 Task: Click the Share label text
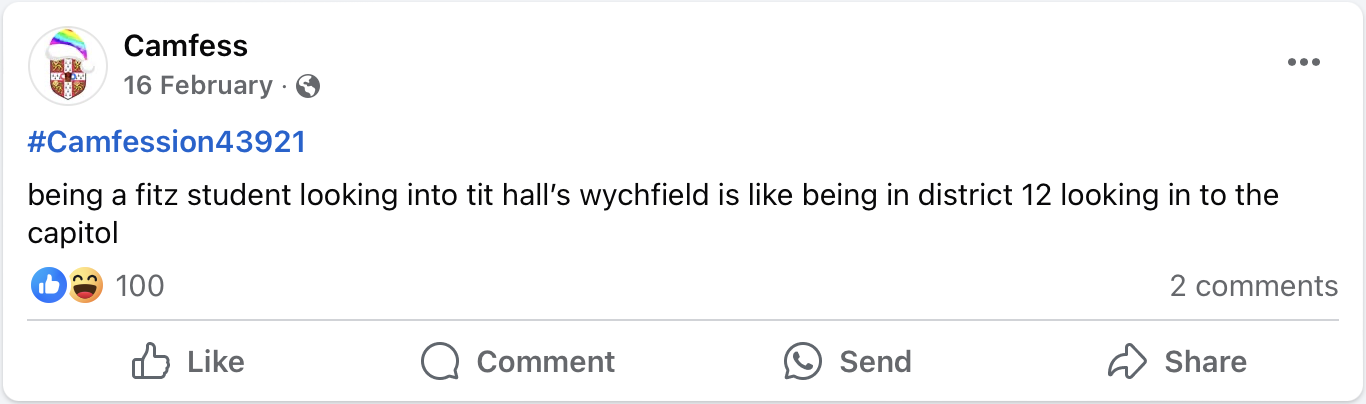coord(1205,361)
